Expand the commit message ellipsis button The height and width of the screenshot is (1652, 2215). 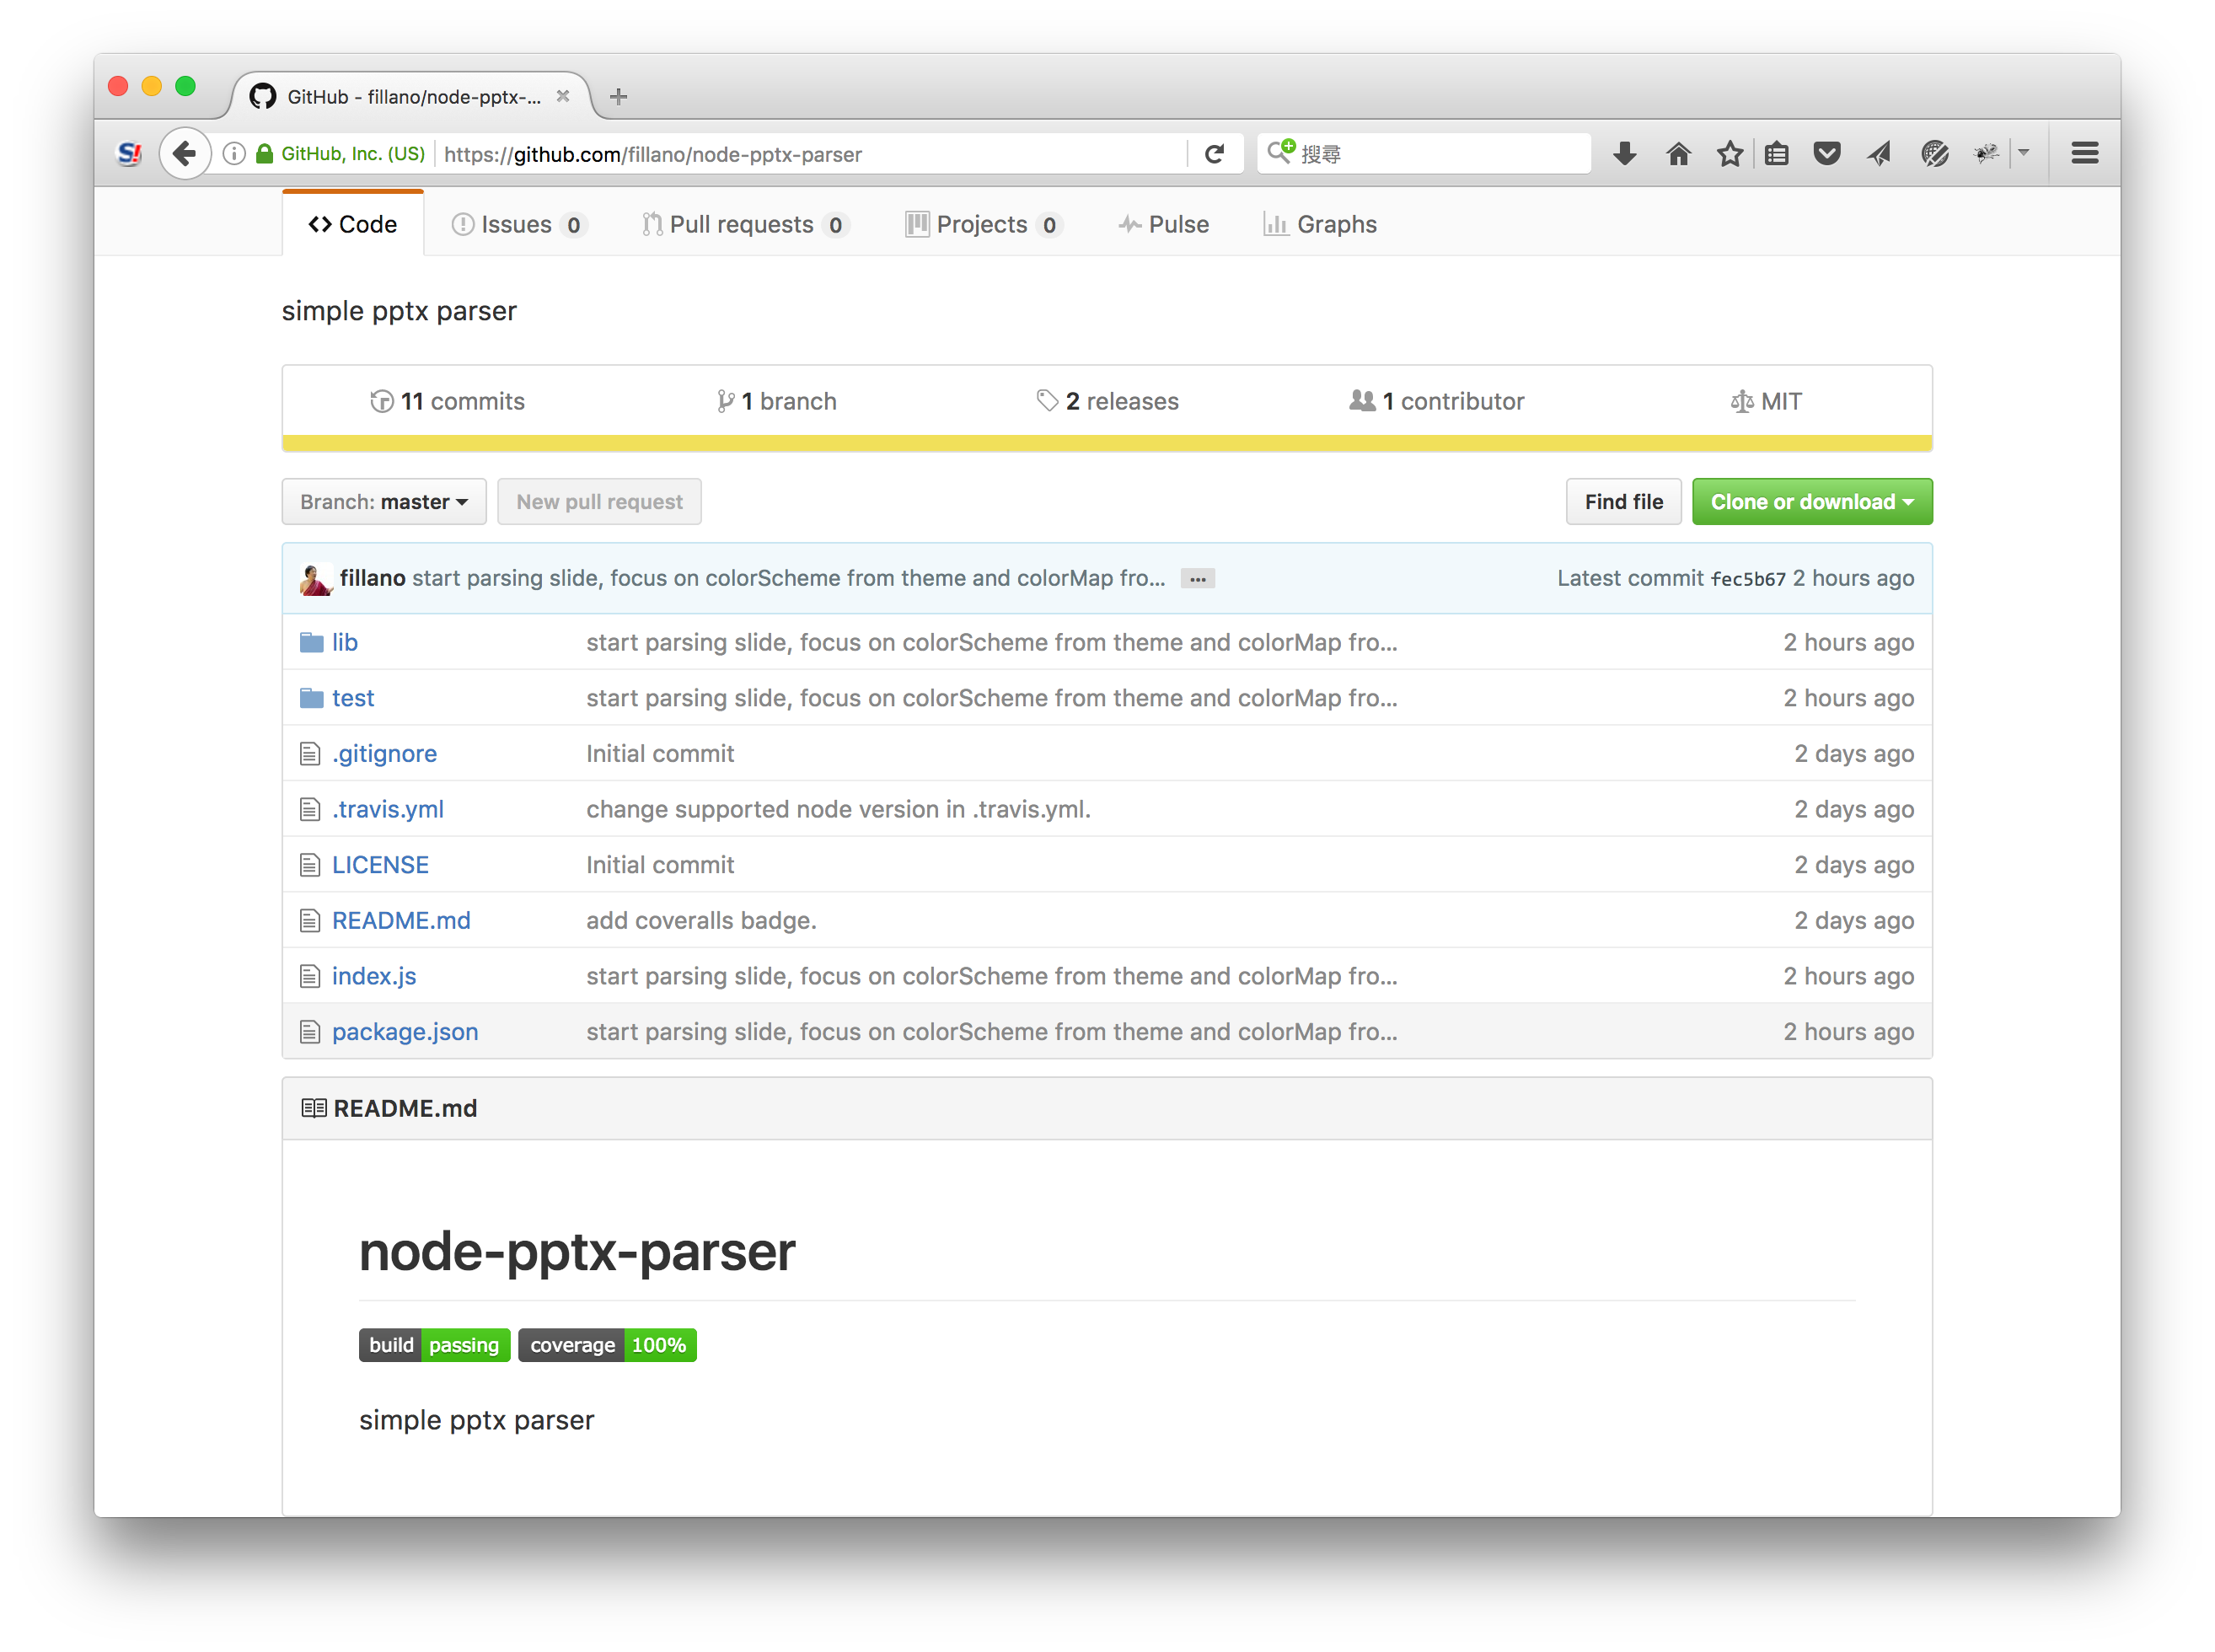click(x=1197, y=579)
